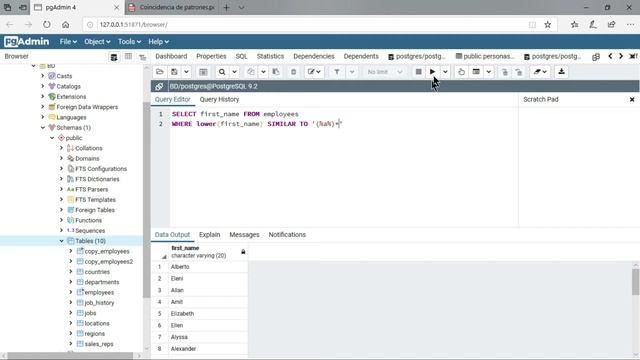This screenshot has height=360, width=640.
Task: Click Query Tool icon in Browser panel
Action: (x=114, y=57)
